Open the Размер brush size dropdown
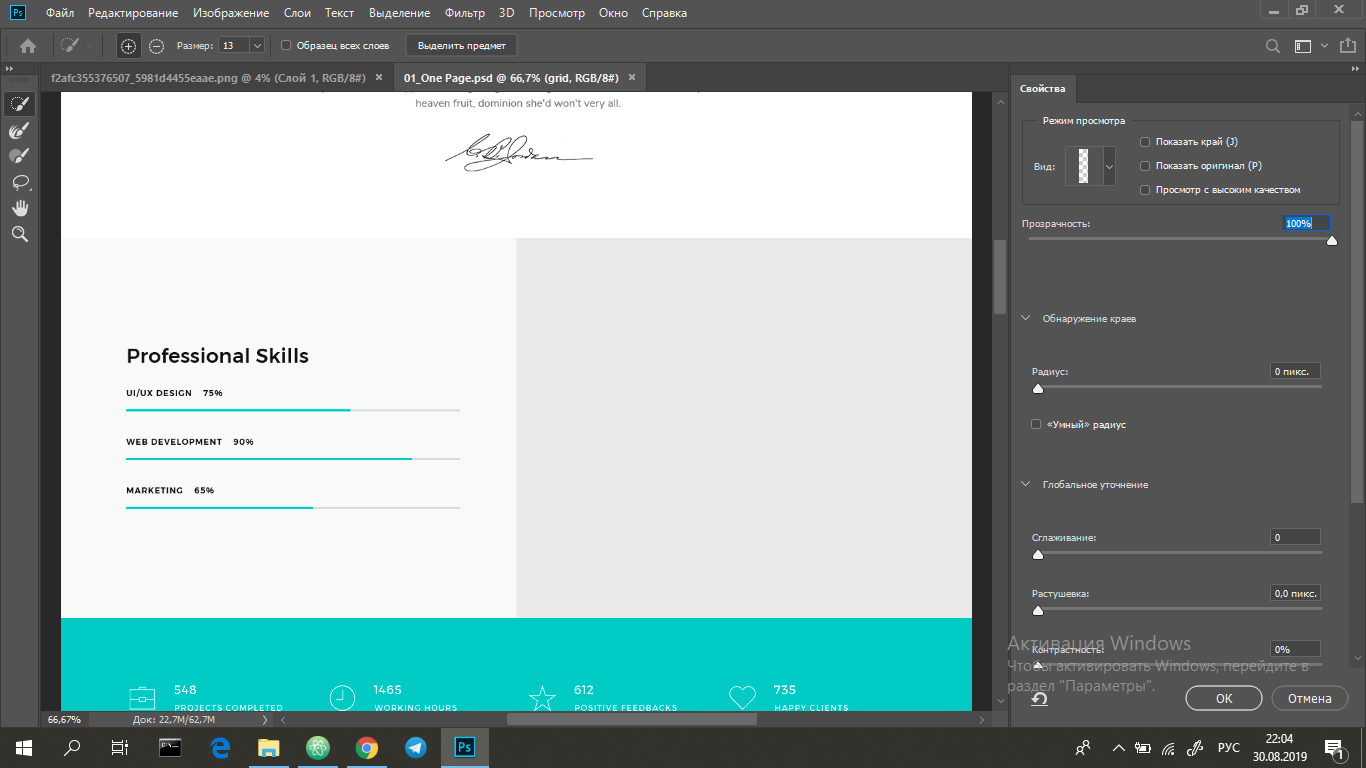This screenshot has height=768, width=1366. [x=257, y=45]
